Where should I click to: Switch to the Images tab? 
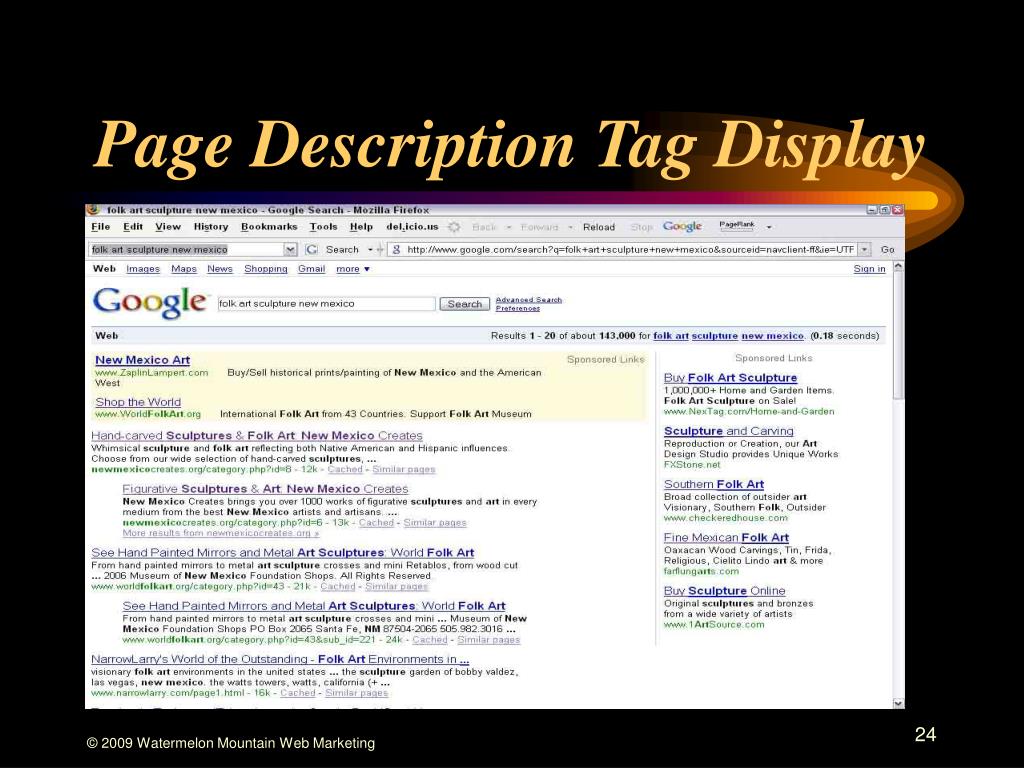point(143,269)
